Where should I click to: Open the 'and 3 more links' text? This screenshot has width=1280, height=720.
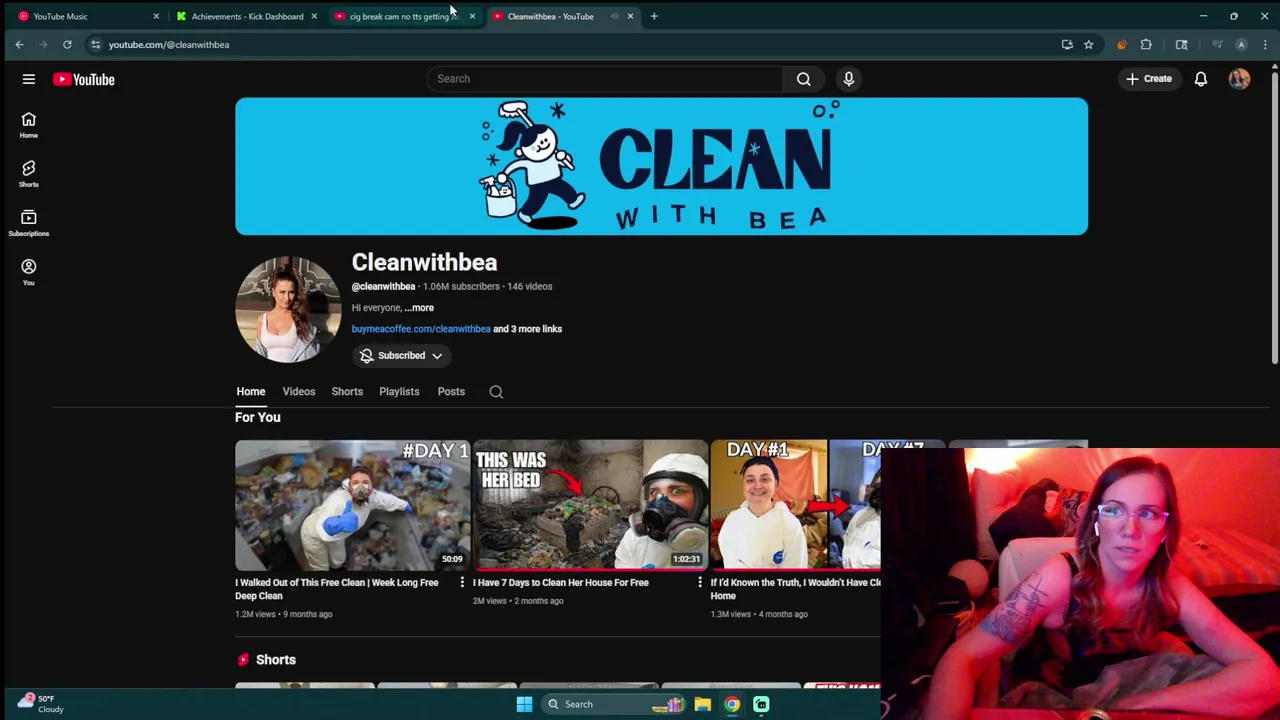528,329
